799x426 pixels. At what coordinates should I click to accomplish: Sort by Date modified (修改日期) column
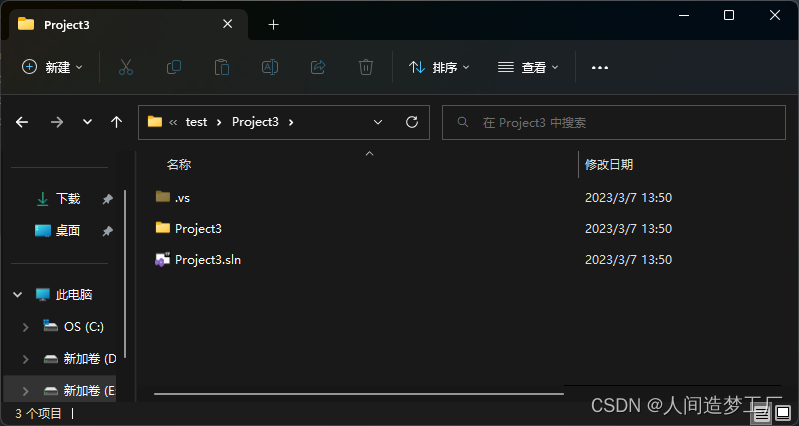tap(609, 165)
